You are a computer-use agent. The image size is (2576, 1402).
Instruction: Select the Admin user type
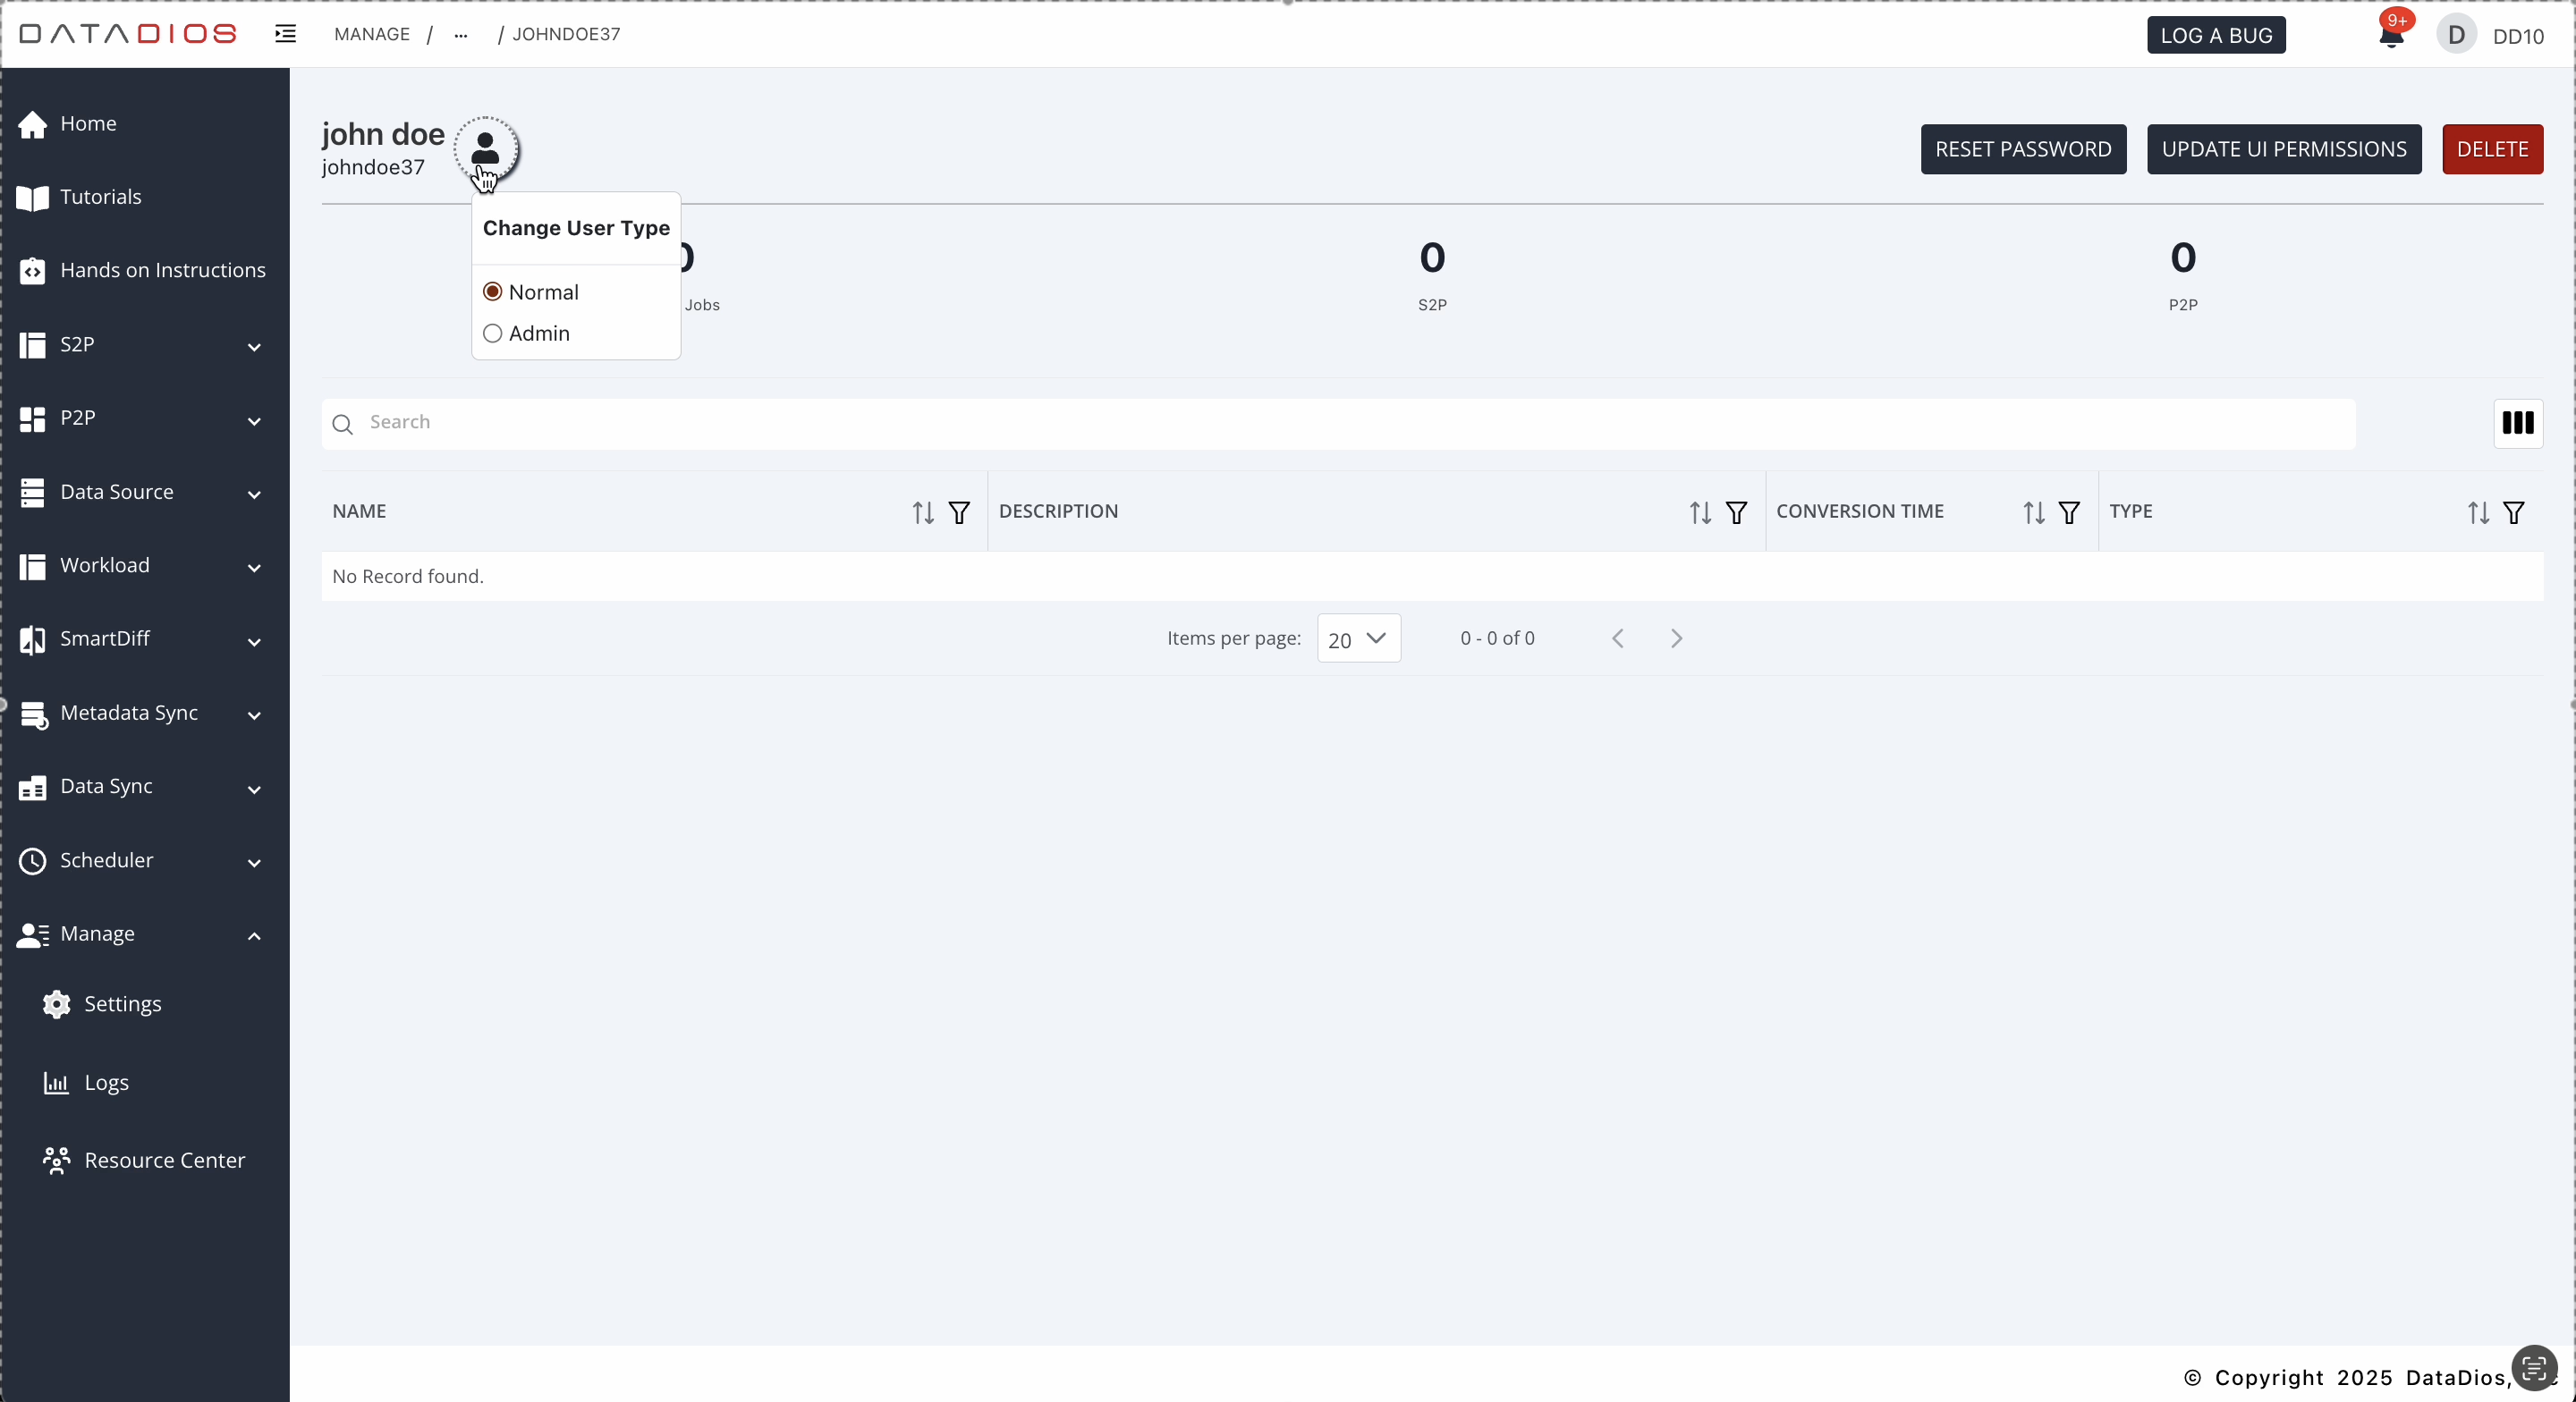click(x=492, y=333)
